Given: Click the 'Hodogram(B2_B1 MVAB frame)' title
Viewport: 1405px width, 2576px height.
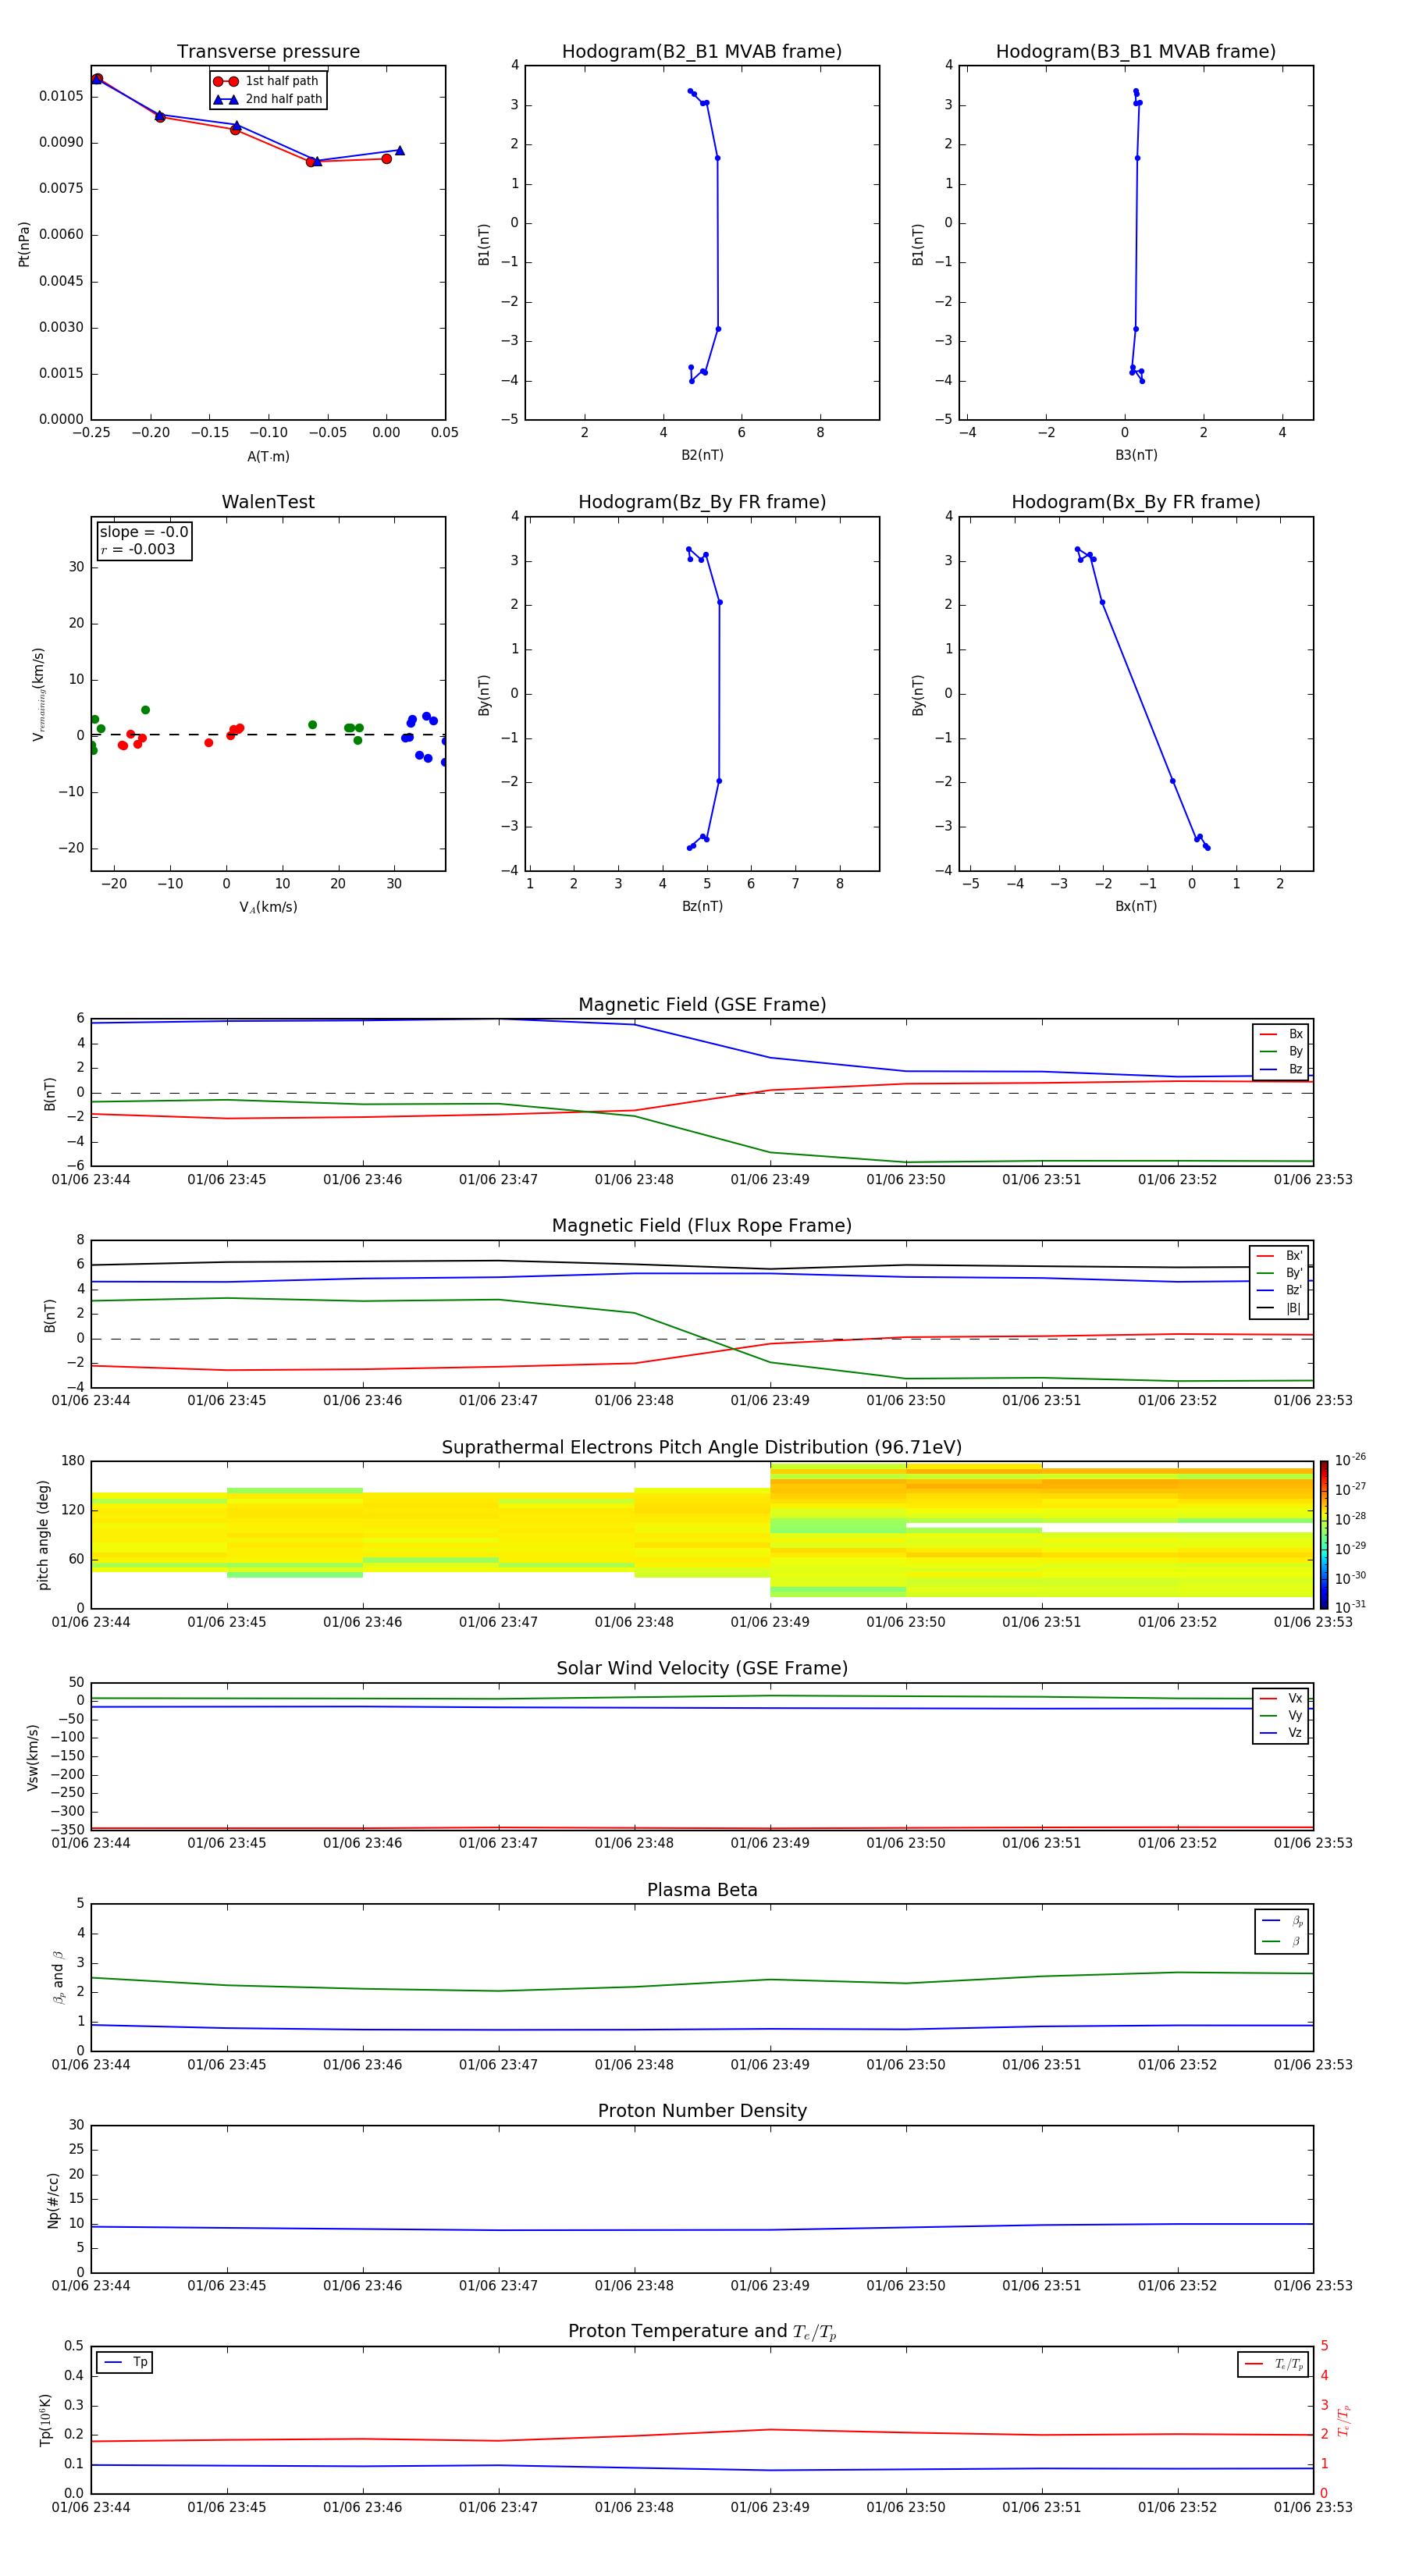Looking at the screenshot, I should 702,51.
